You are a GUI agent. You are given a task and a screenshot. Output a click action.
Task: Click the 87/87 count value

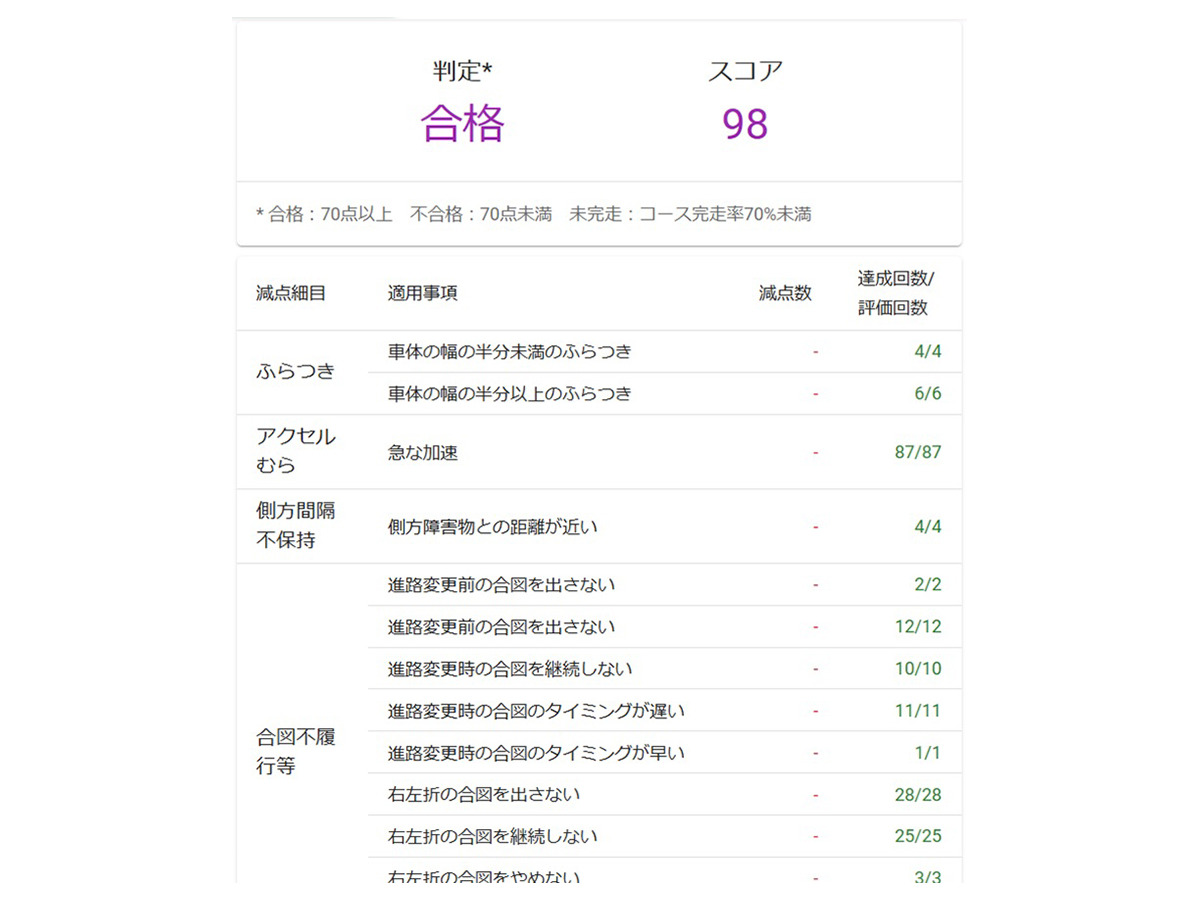[917, 452]
